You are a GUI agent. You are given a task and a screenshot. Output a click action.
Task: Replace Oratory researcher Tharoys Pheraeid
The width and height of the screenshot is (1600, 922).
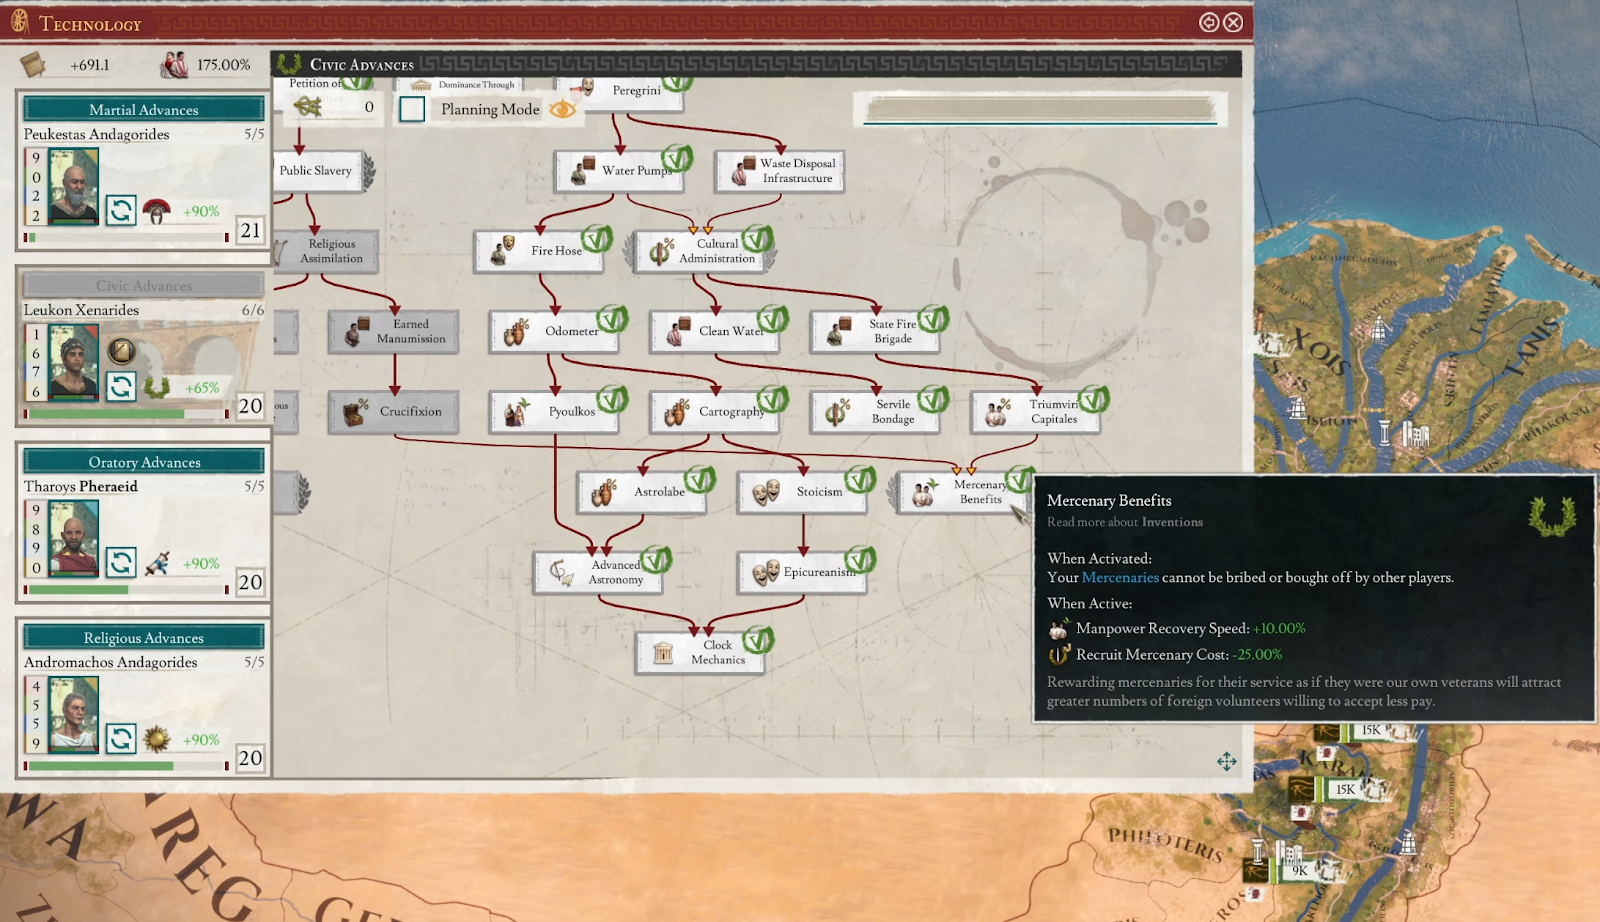click(121, 562)
